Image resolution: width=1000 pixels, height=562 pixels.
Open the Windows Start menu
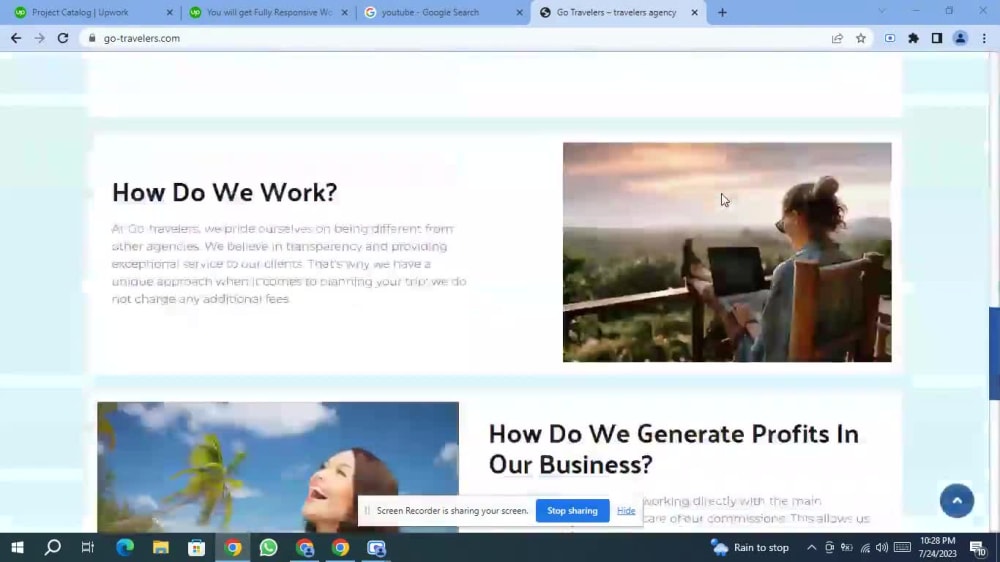coord(17,547)
